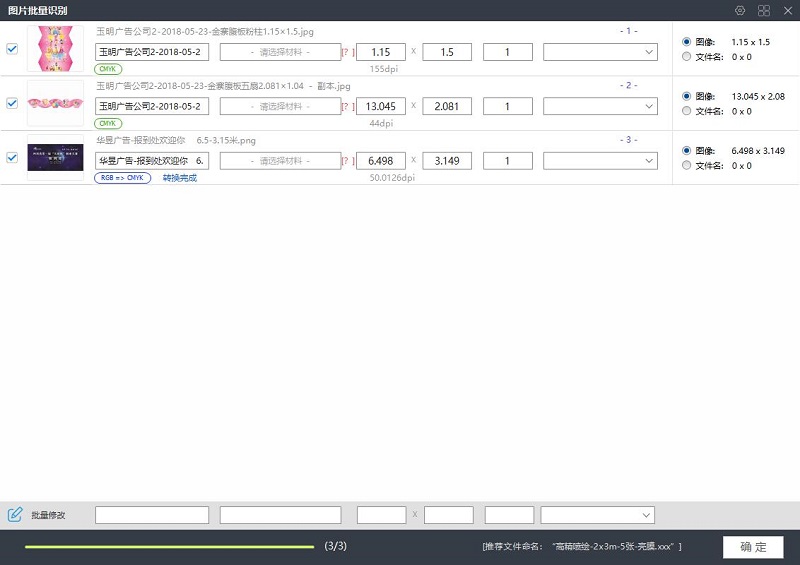
Task: Uncheck the first image row checkbox
Action: tap(12, 48)
